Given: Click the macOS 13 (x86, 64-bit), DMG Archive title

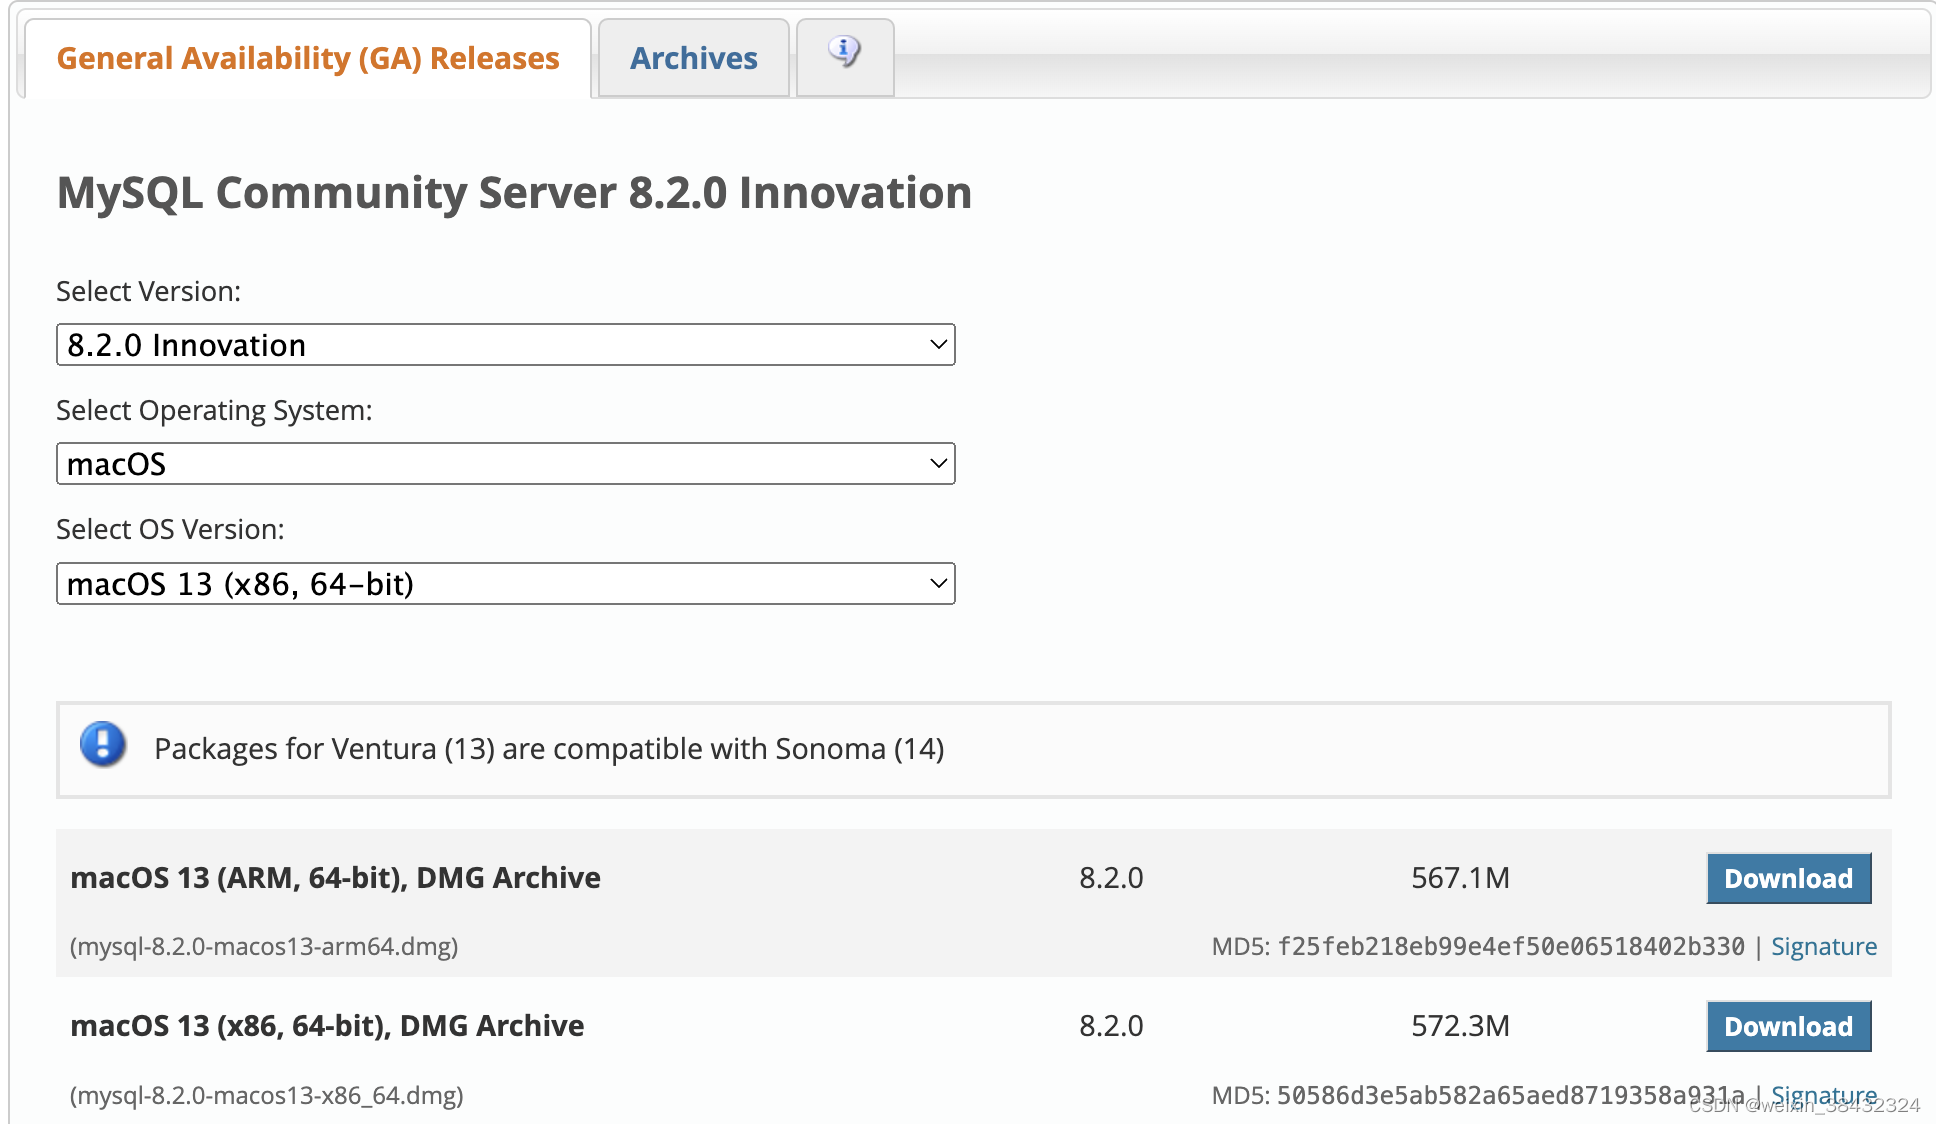Looking at the screenshot, I should [x=327, y=1026].
